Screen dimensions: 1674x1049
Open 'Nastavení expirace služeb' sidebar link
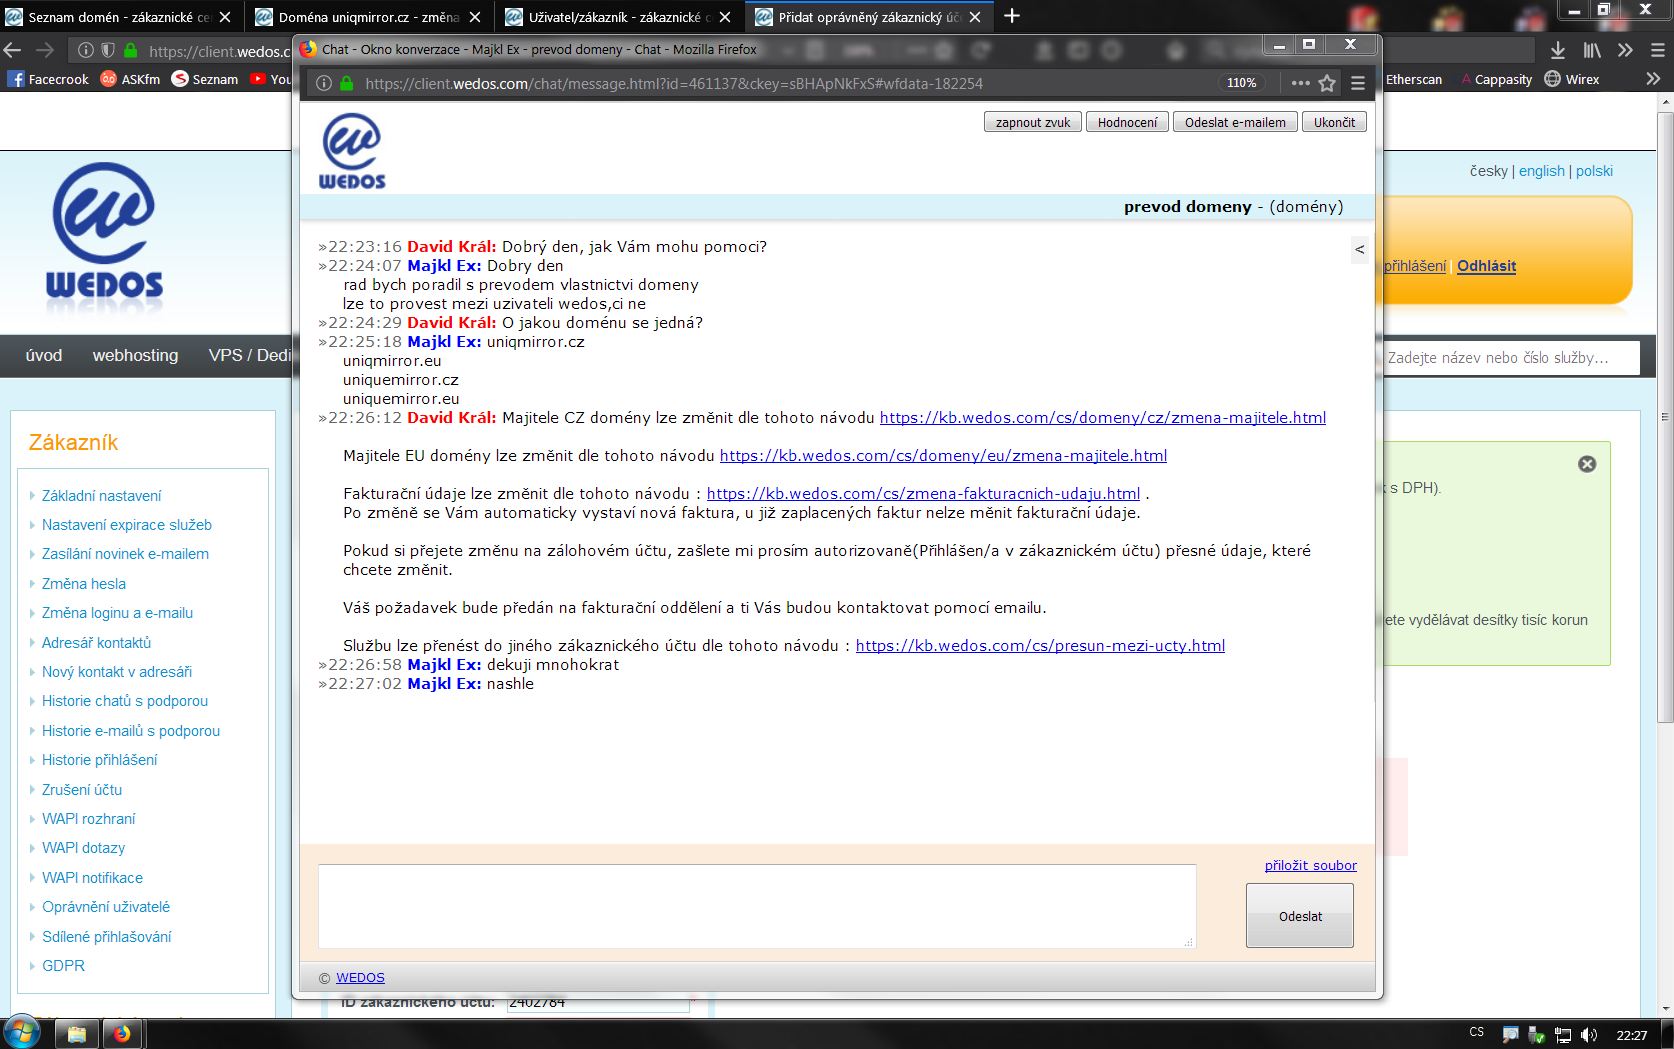(x=127, y=525)
